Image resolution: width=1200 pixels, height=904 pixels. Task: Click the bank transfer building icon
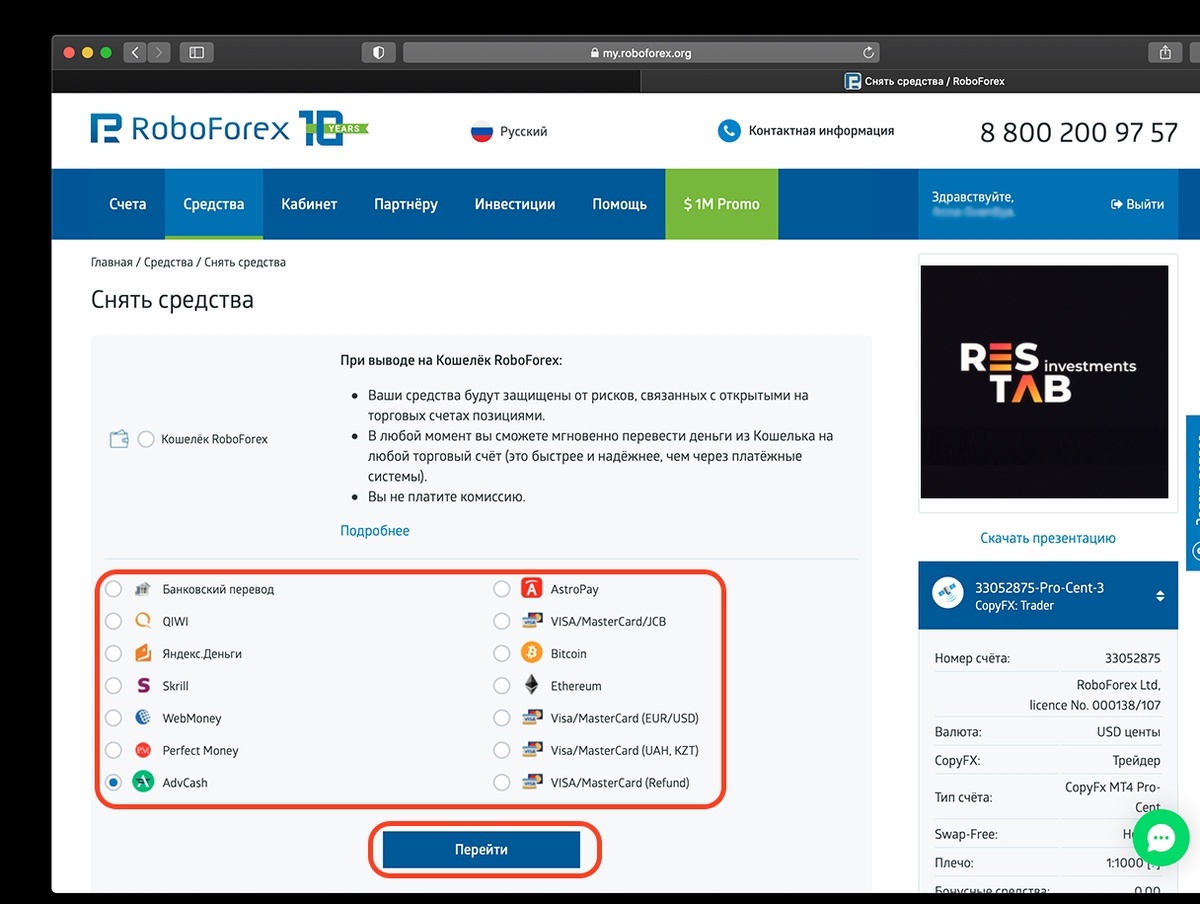pyautogui.click(x=143, y=589)
